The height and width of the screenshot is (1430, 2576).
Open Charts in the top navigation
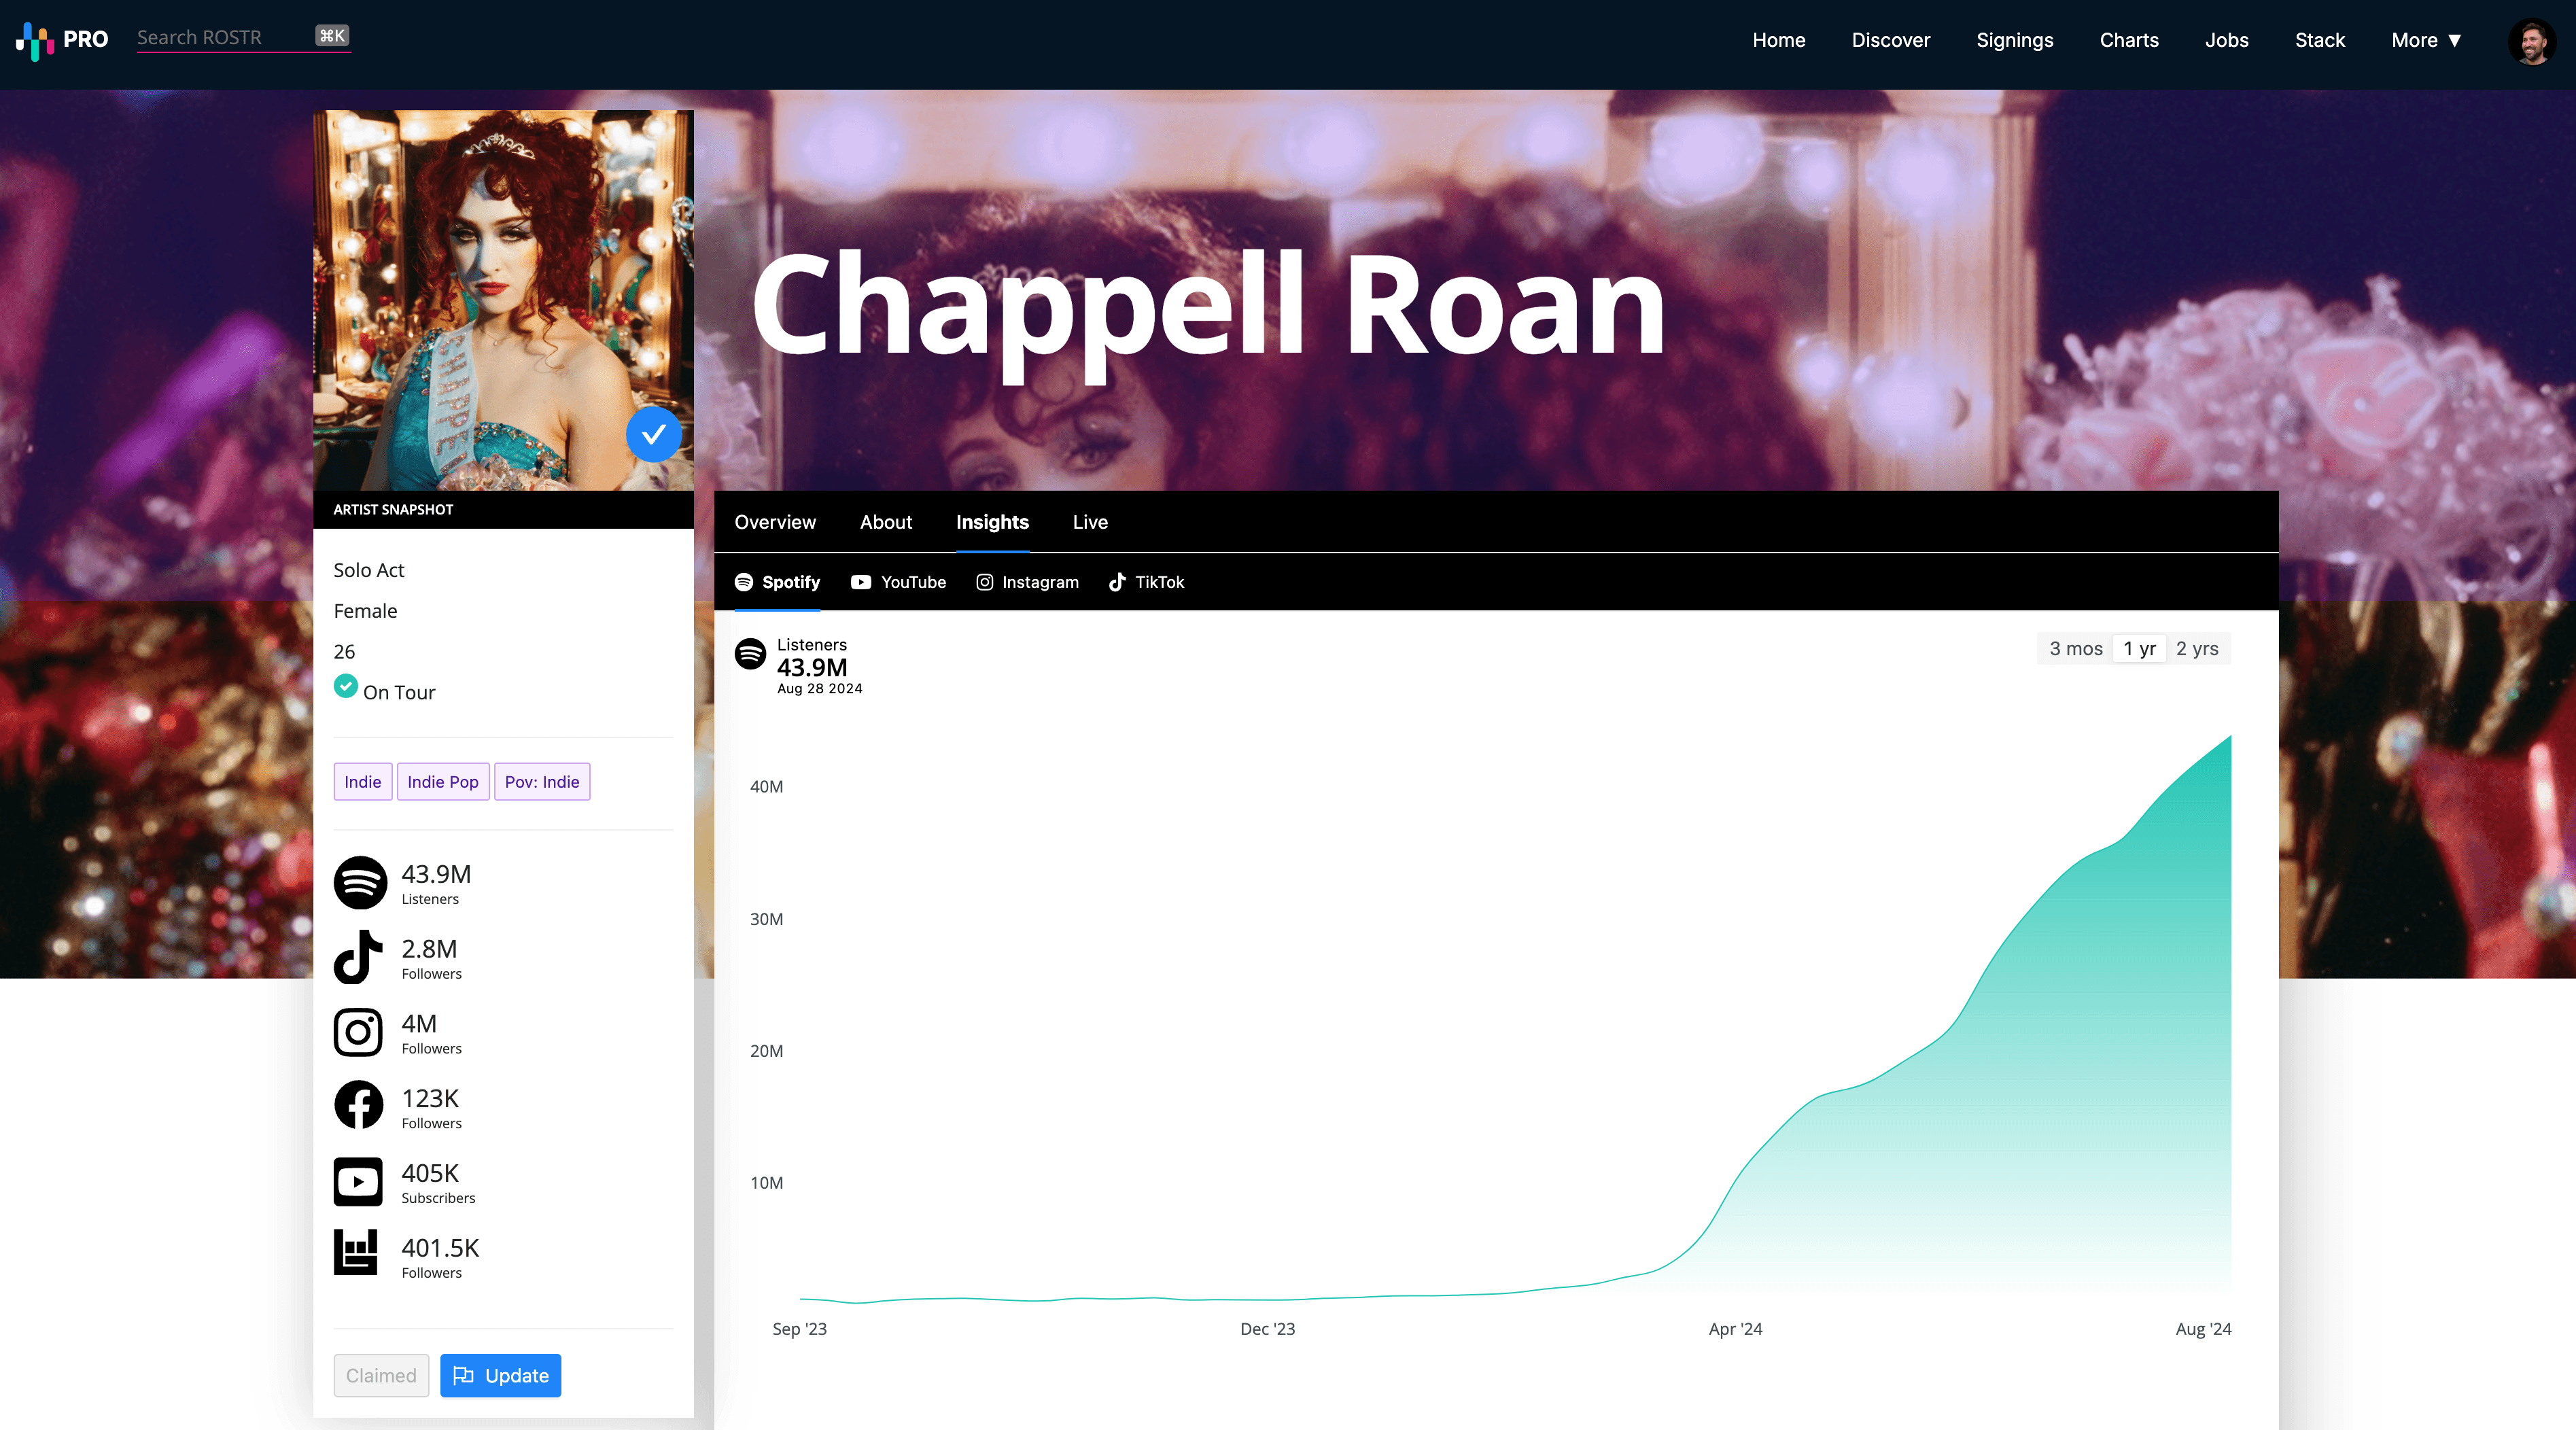point(2129,40)
